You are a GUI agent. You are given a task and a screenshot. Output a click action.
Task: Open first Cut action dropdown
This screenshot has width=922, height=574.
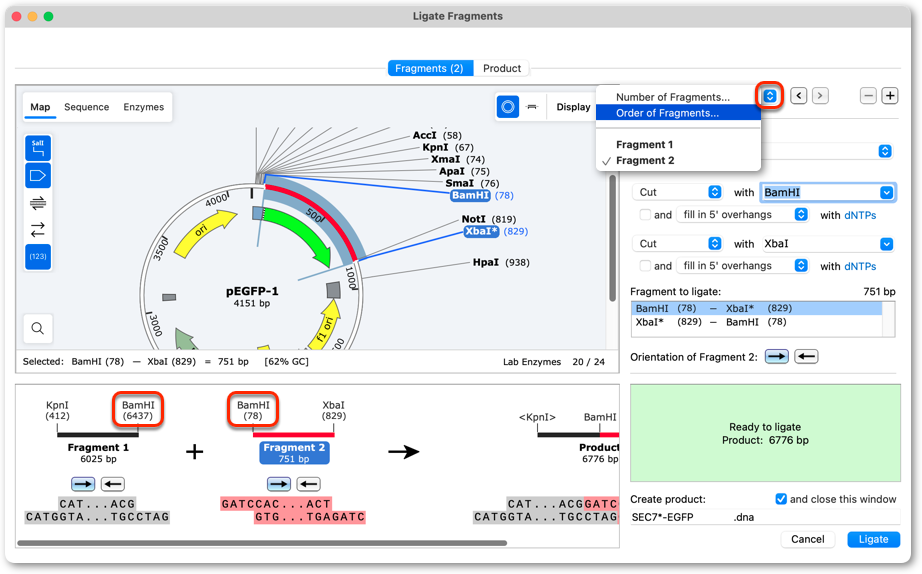679,192
